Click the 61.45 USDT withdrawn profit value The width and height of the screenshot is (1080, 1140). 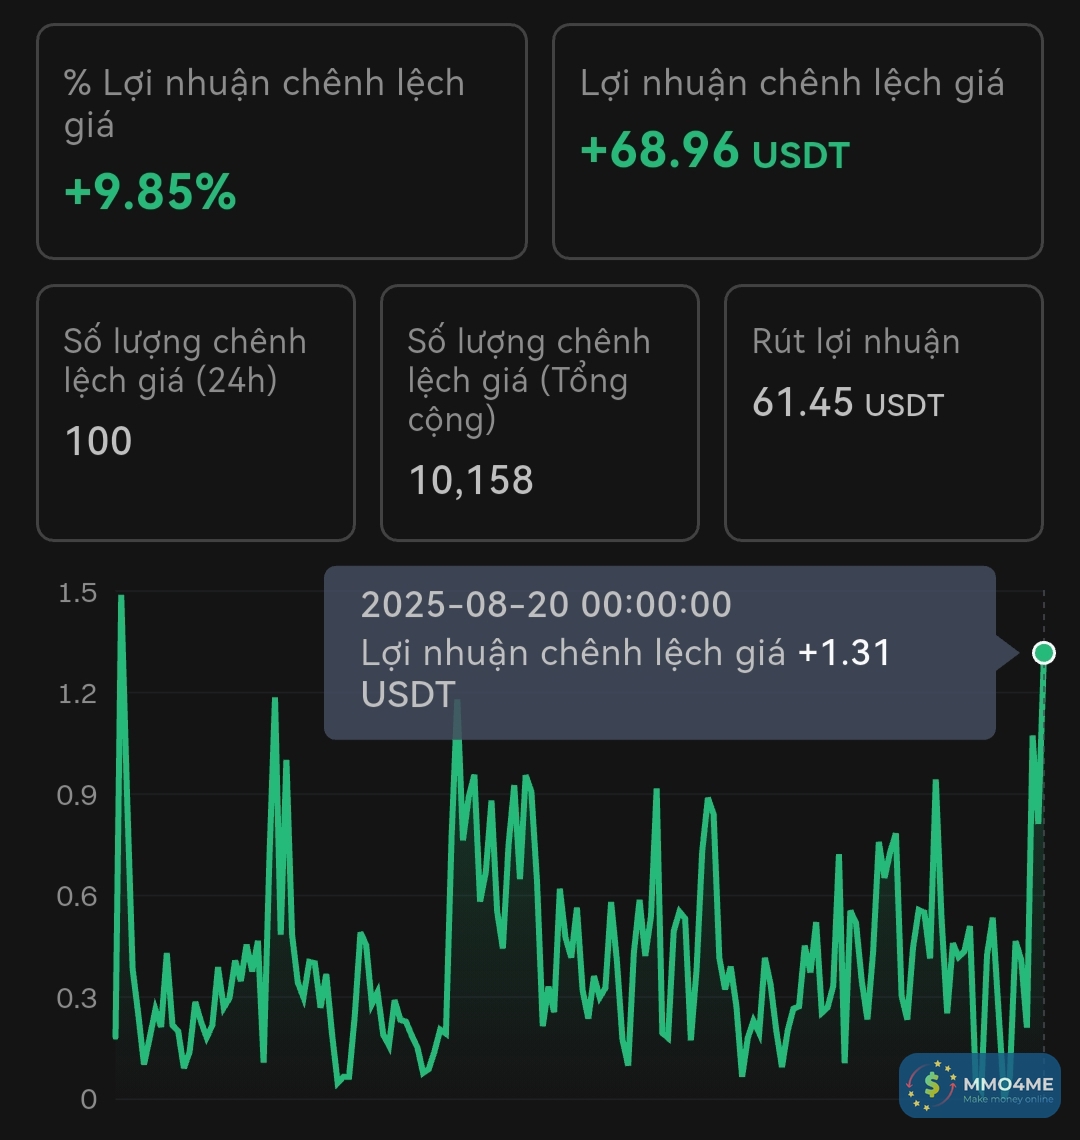(847, 403)
